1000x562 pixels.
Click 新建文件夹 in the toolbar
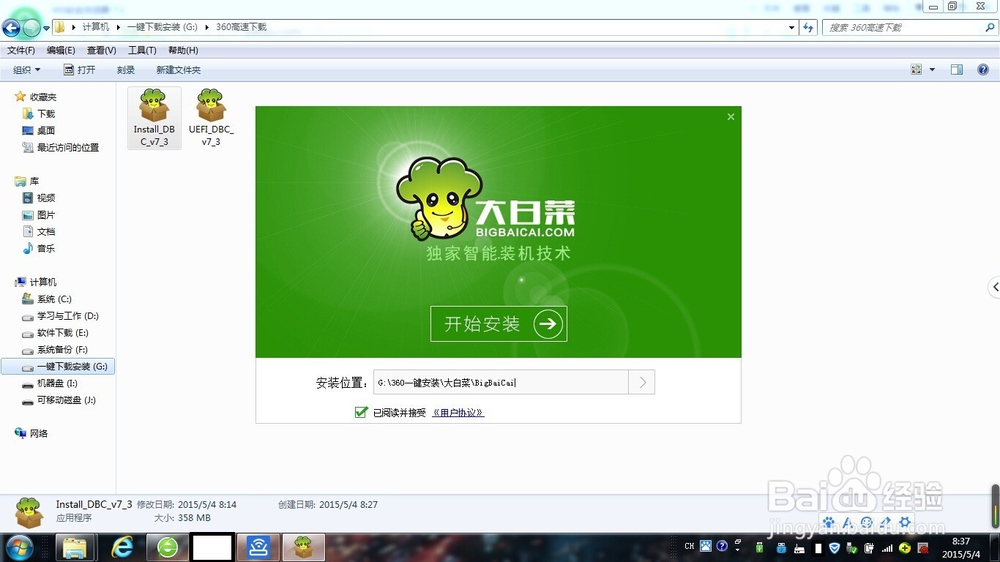[x=179, y=70]
